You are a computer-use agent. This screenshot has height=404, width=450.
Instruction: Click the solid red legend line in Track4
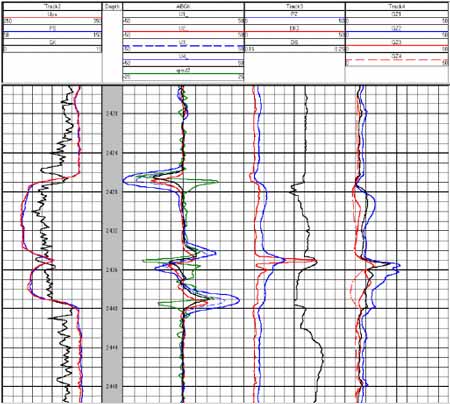397,46
